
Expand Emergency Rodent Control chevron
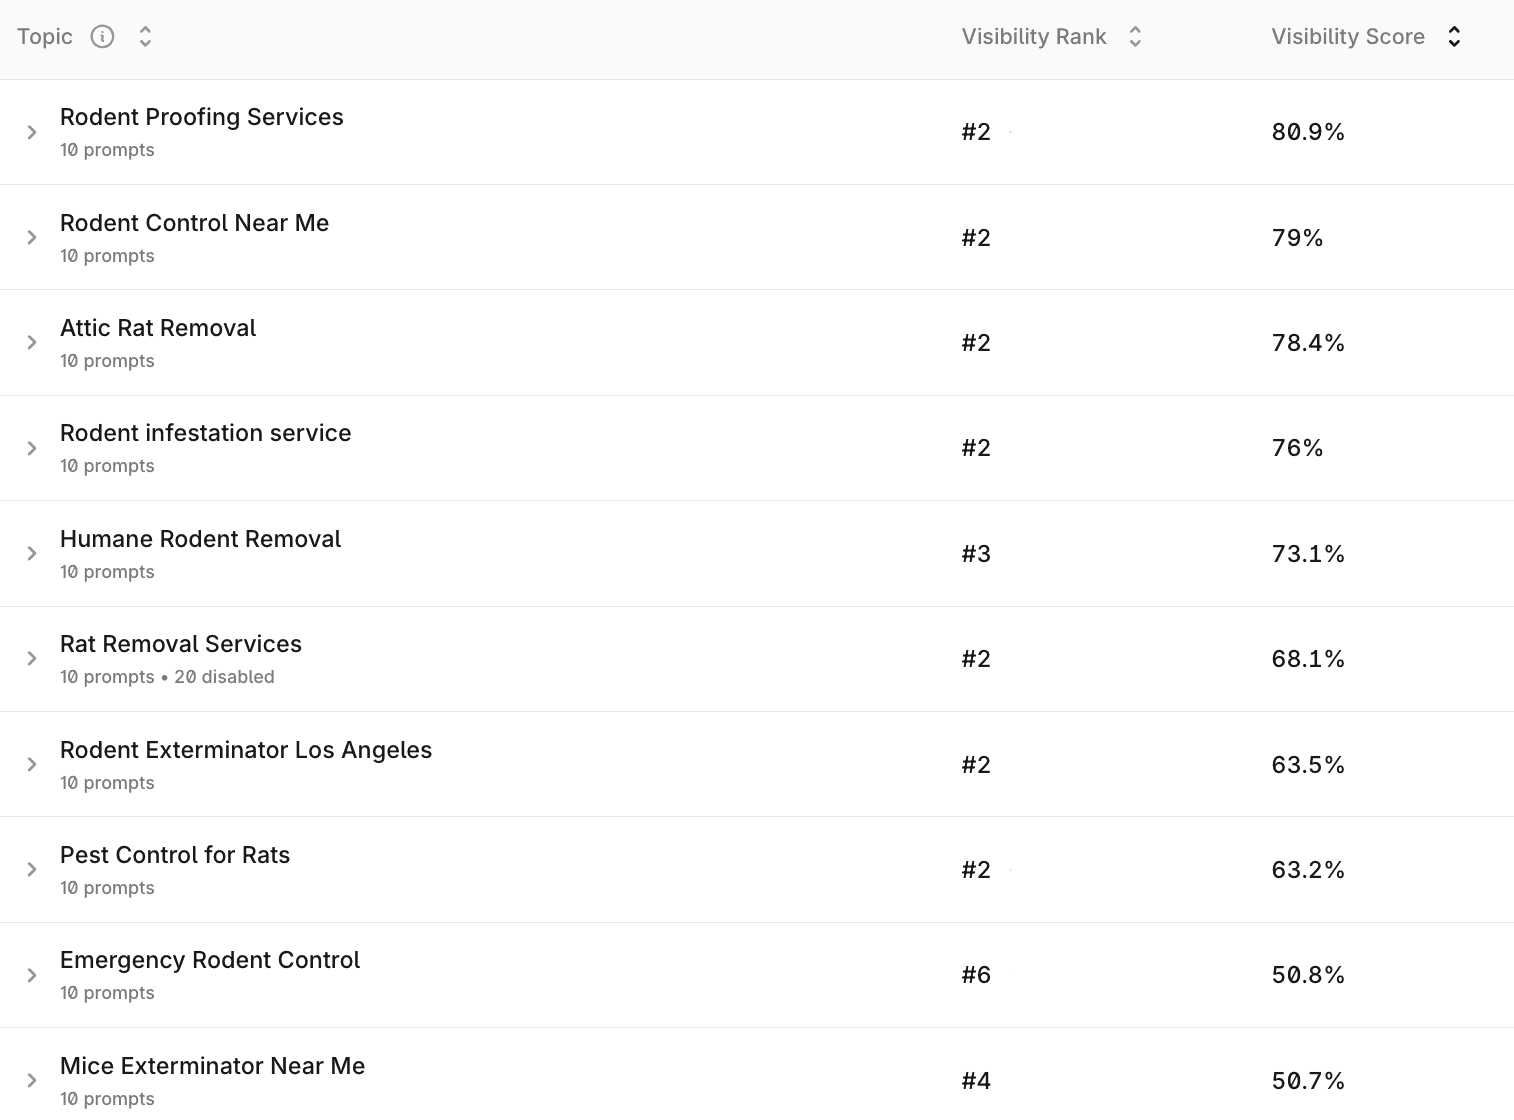[32, 975]
